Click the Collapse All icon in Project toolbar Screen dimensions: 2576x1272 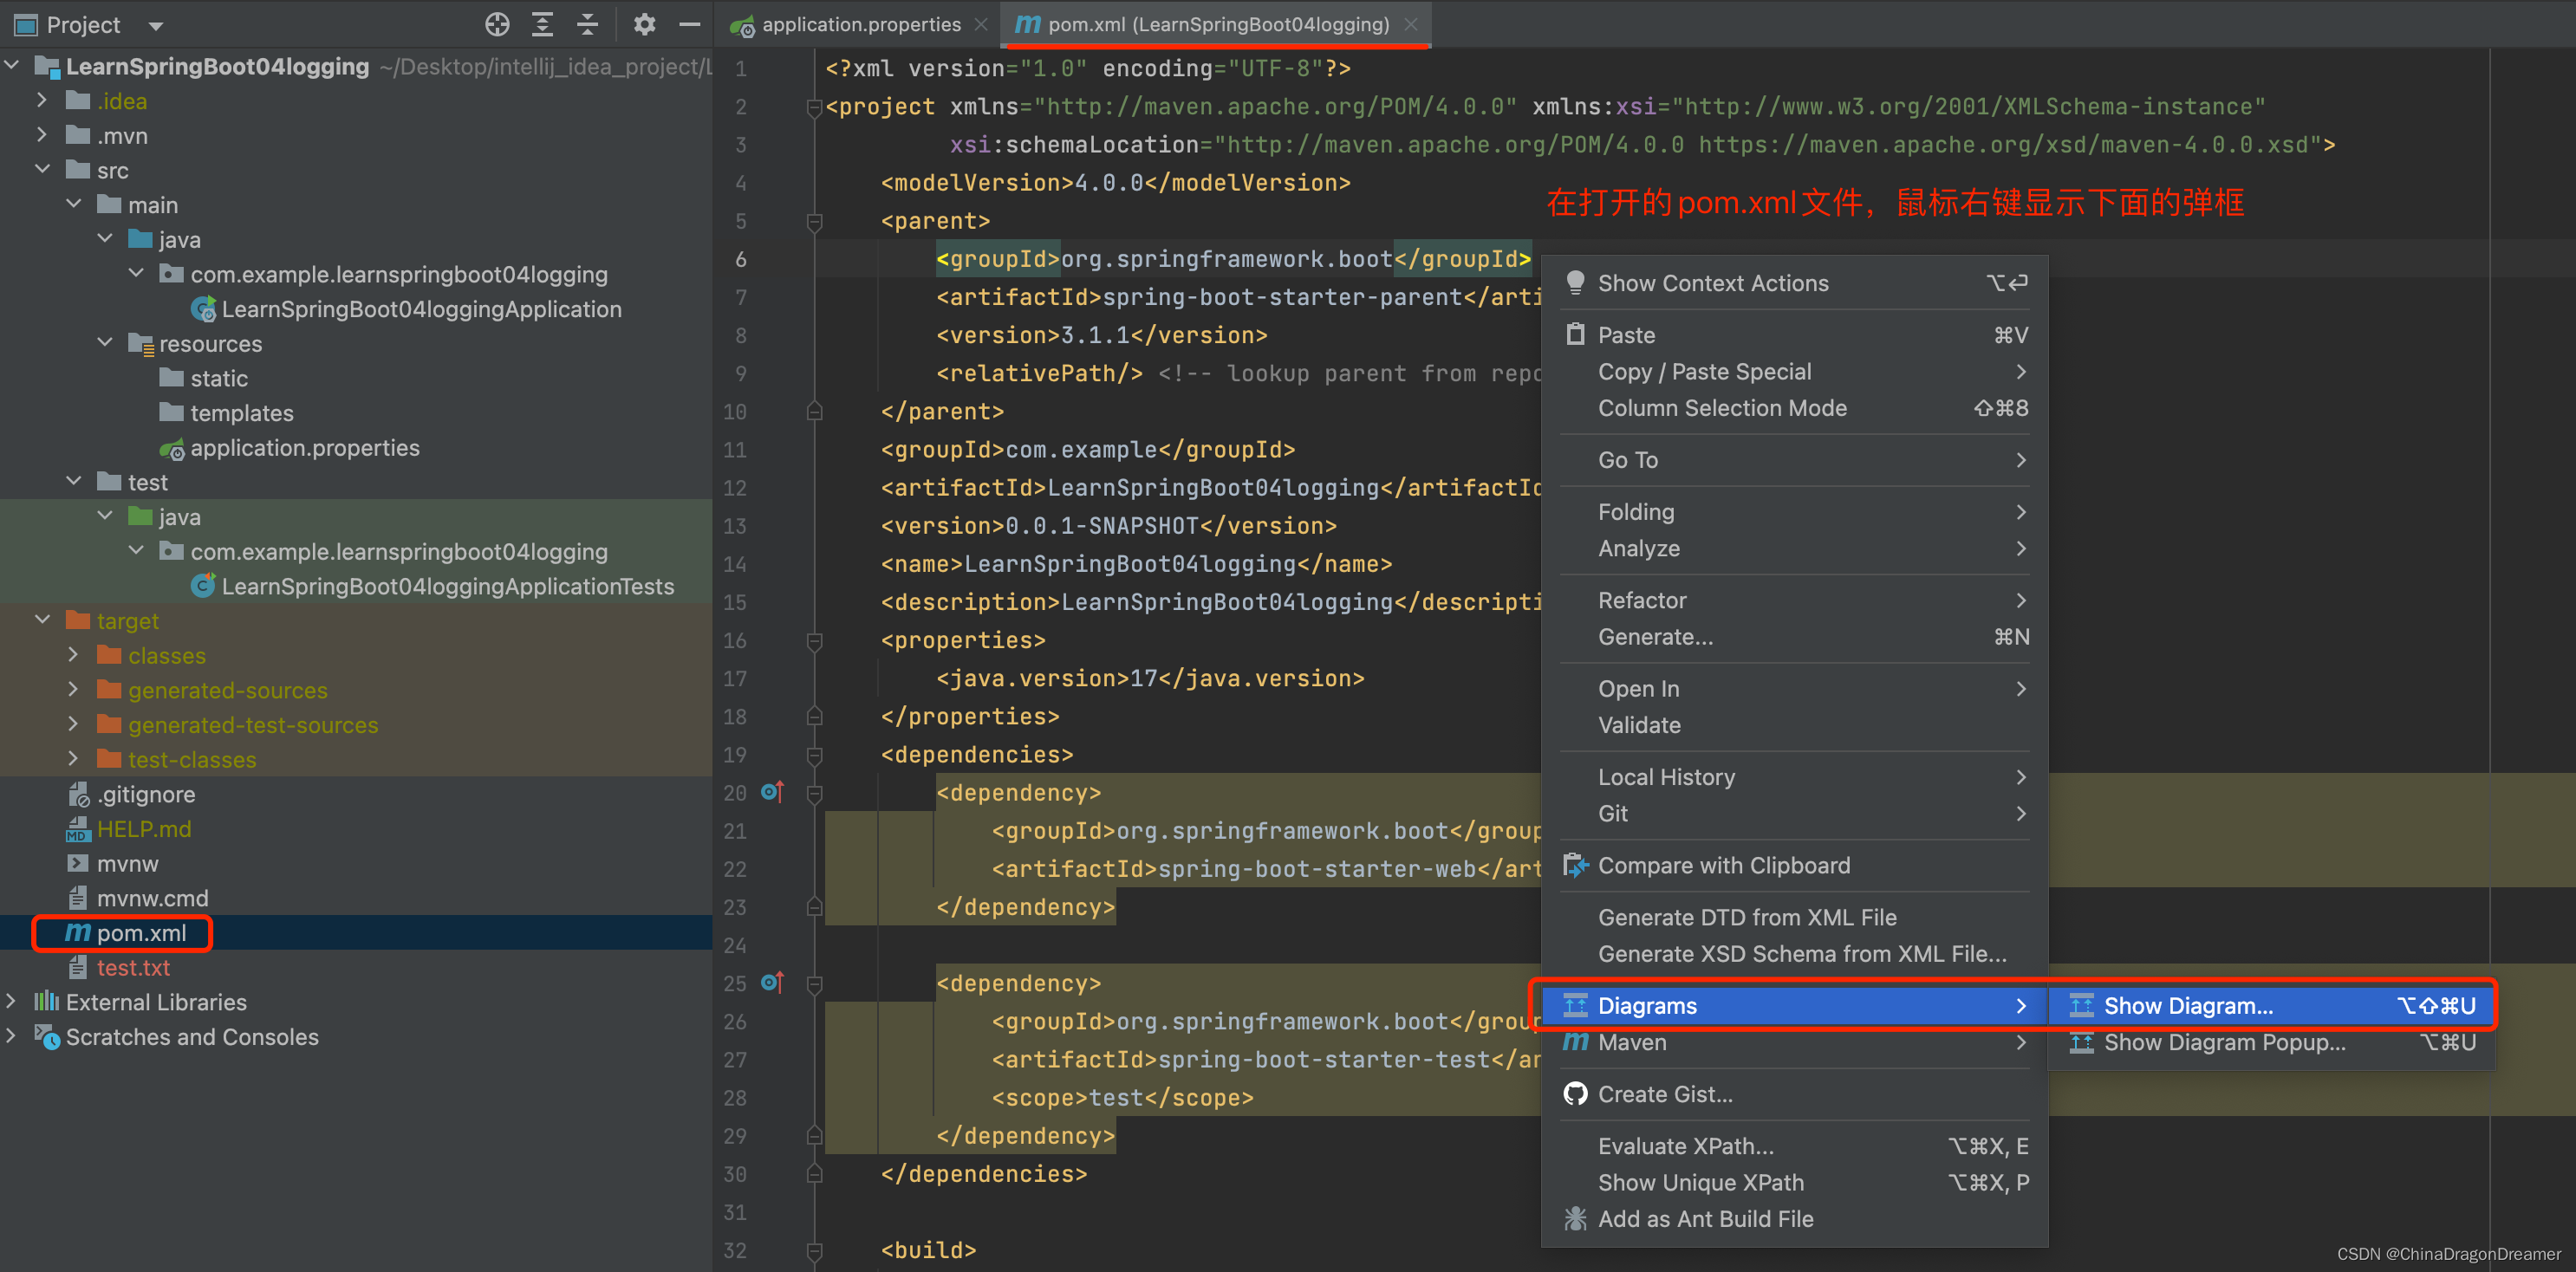point(588,25)
